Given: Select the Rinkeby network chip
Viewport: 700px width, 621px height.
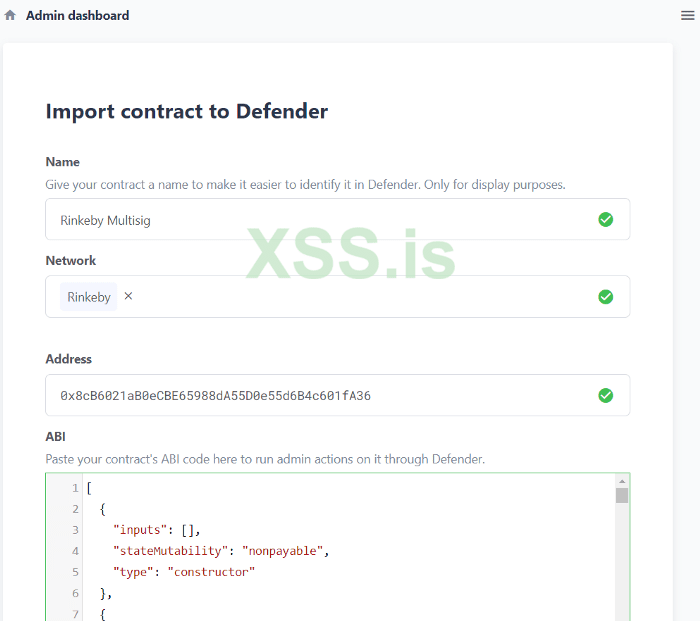Looking at the screenshot, I should tap(89, 297).
